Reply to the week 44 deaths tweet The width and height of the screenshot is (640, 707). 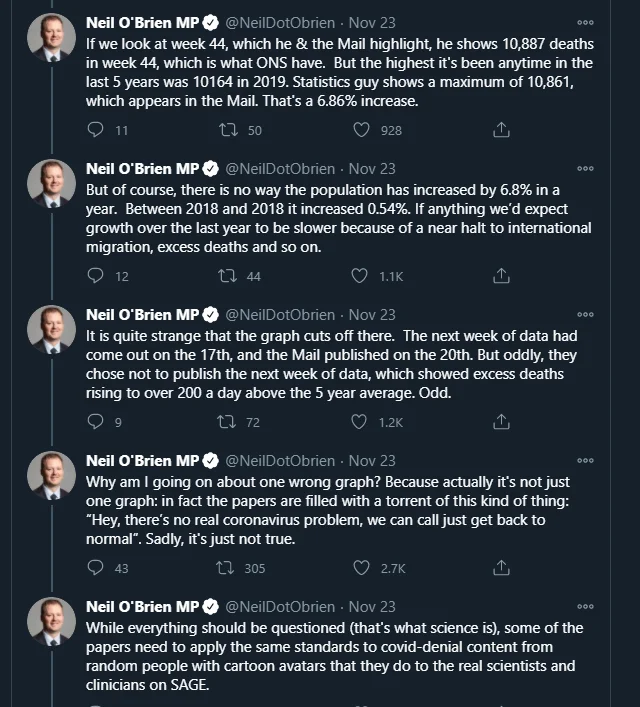(95, 130)
